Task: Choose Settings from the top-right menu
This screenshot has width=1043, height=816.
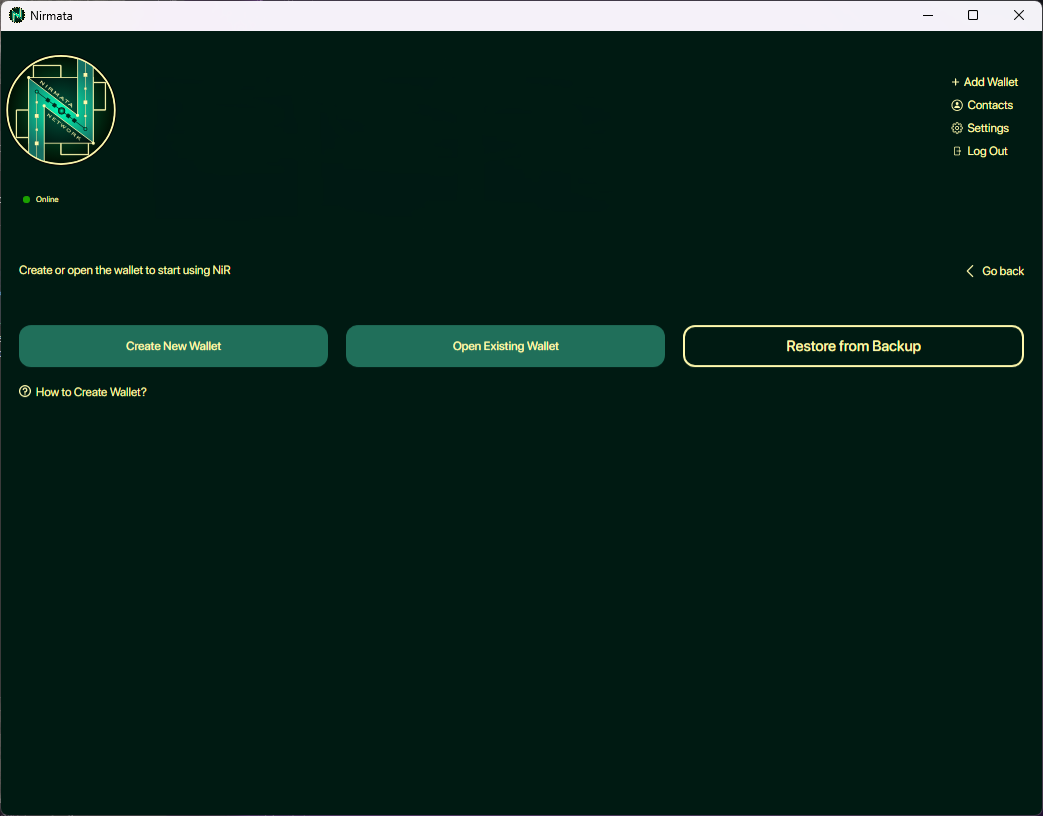Action: point(987,127)
